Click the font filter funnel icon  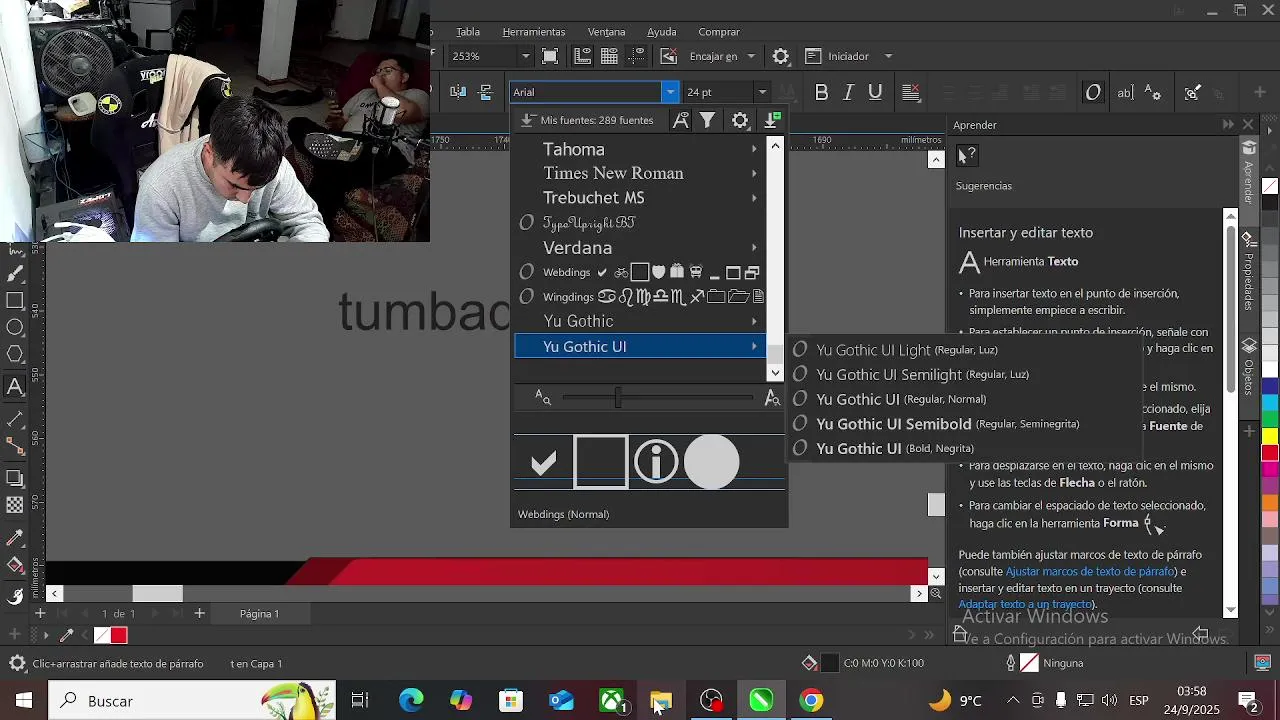click(708, 120)
